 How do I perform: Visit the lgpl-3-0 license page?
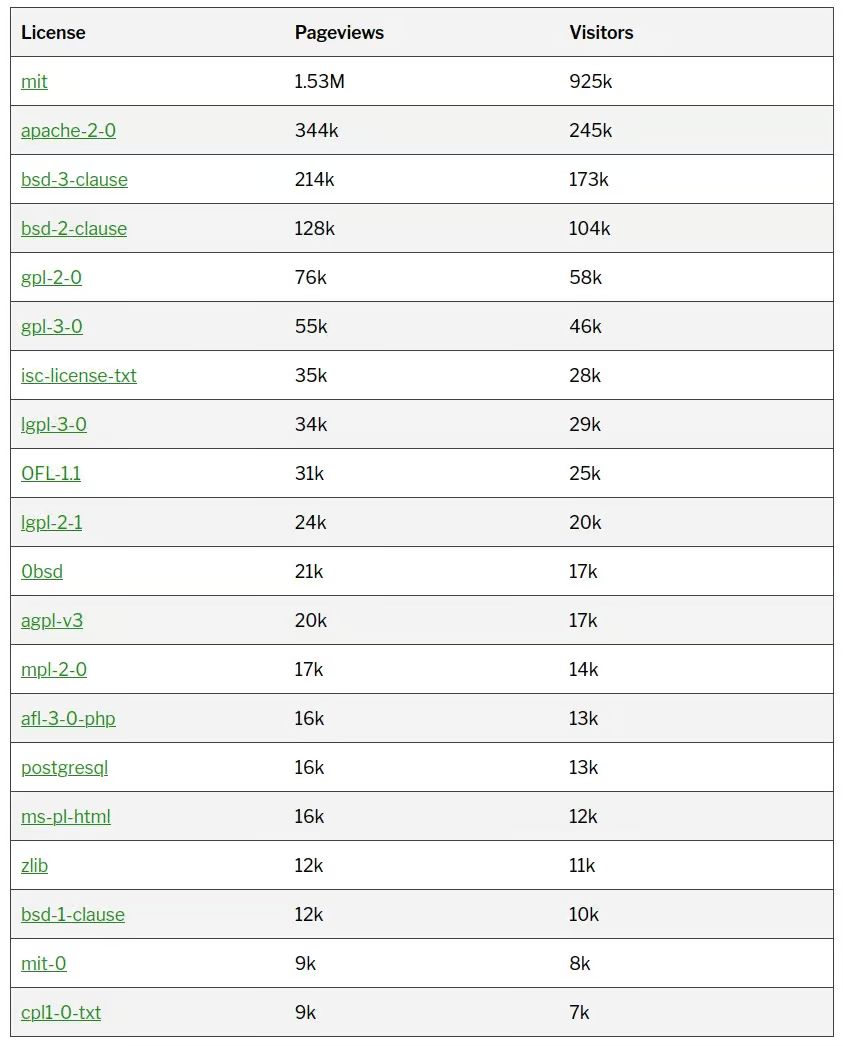click(x=53, y=425)
